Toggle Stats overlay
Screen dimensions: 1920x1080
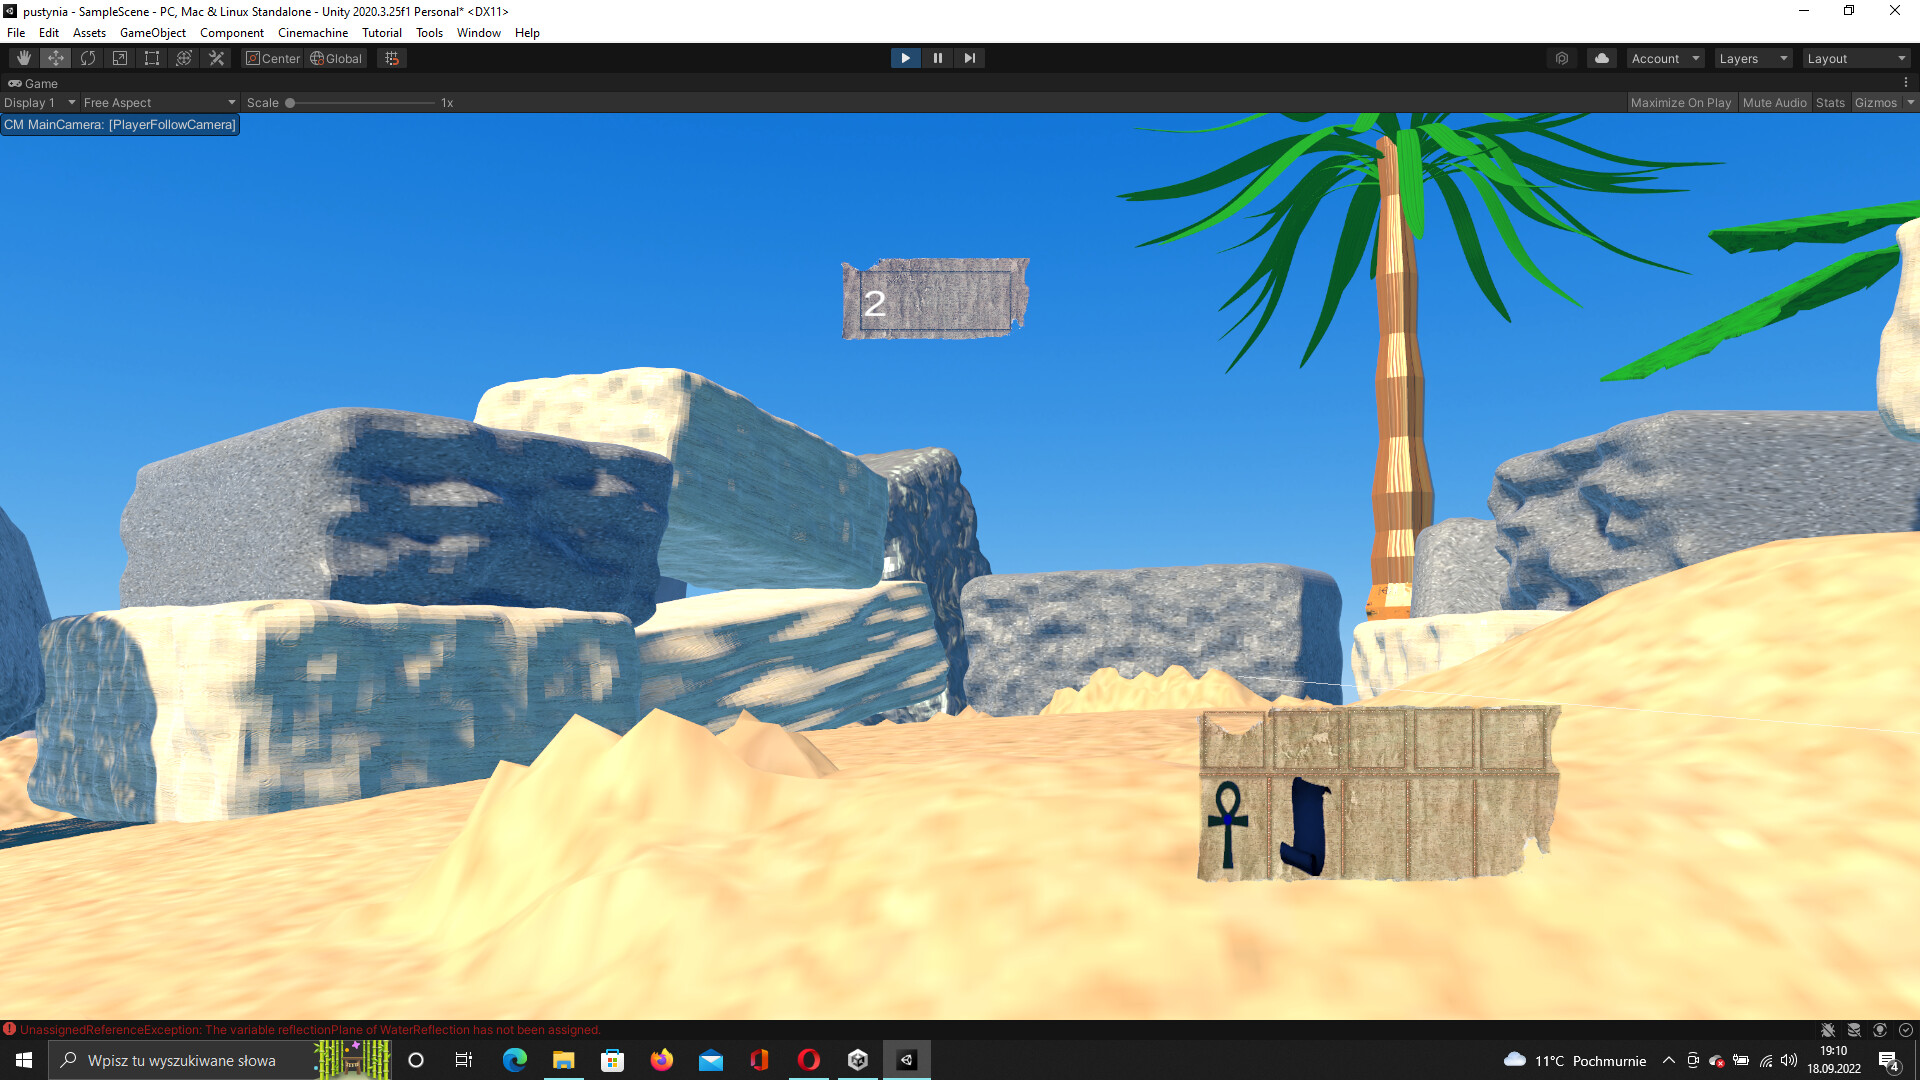coord(1830,103)
